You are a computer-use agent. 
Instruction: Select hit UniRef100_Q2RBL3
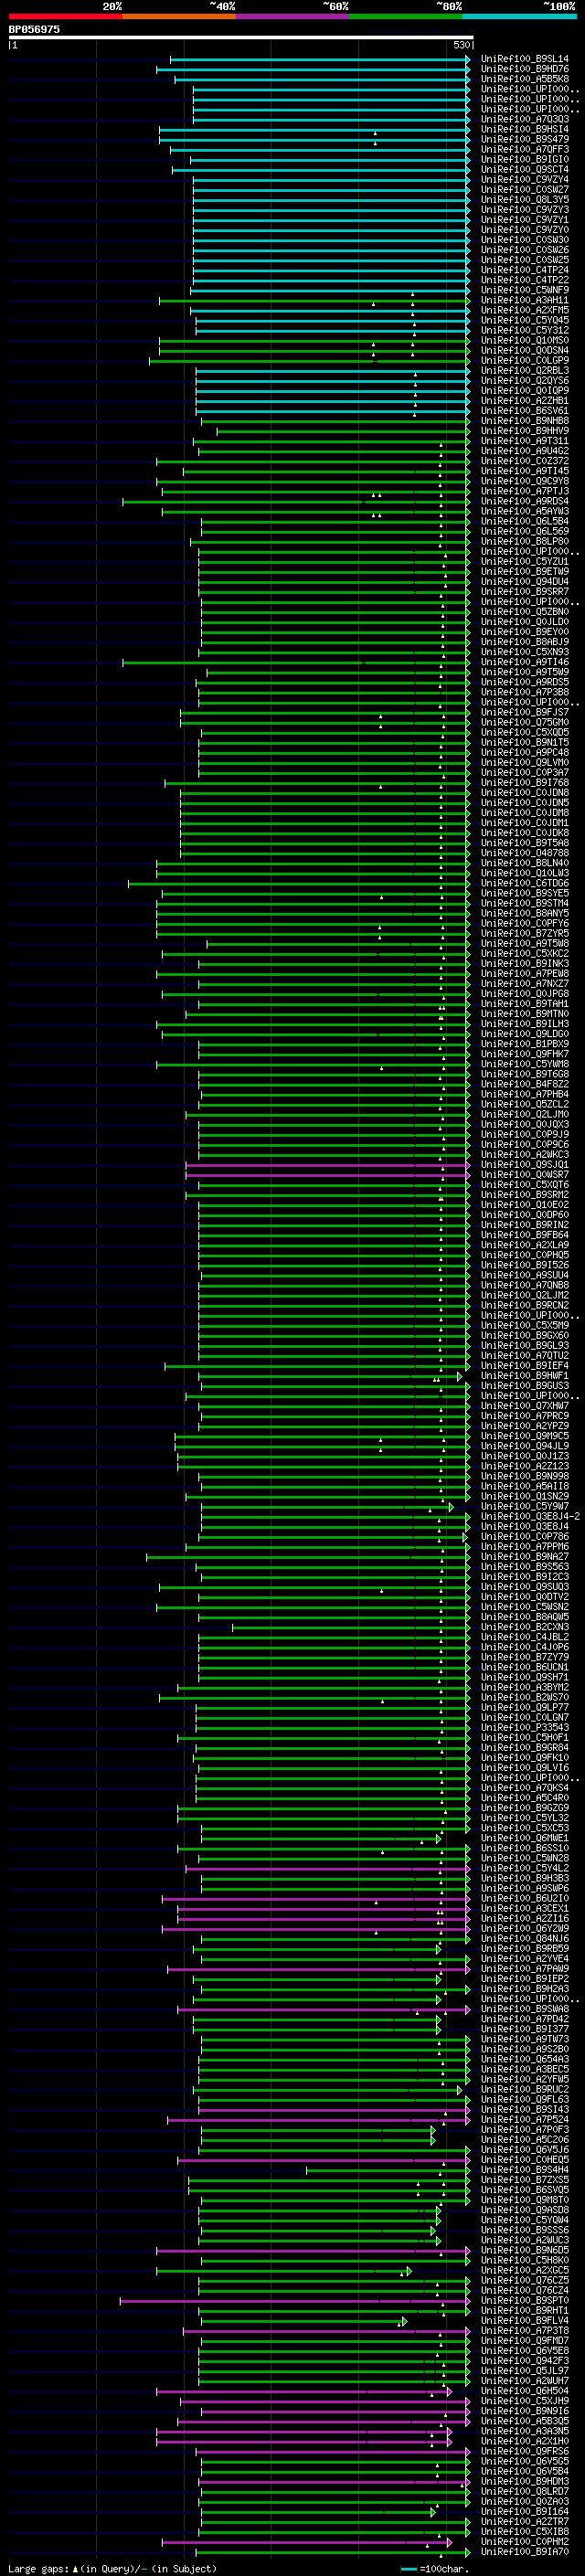point(525,371)
